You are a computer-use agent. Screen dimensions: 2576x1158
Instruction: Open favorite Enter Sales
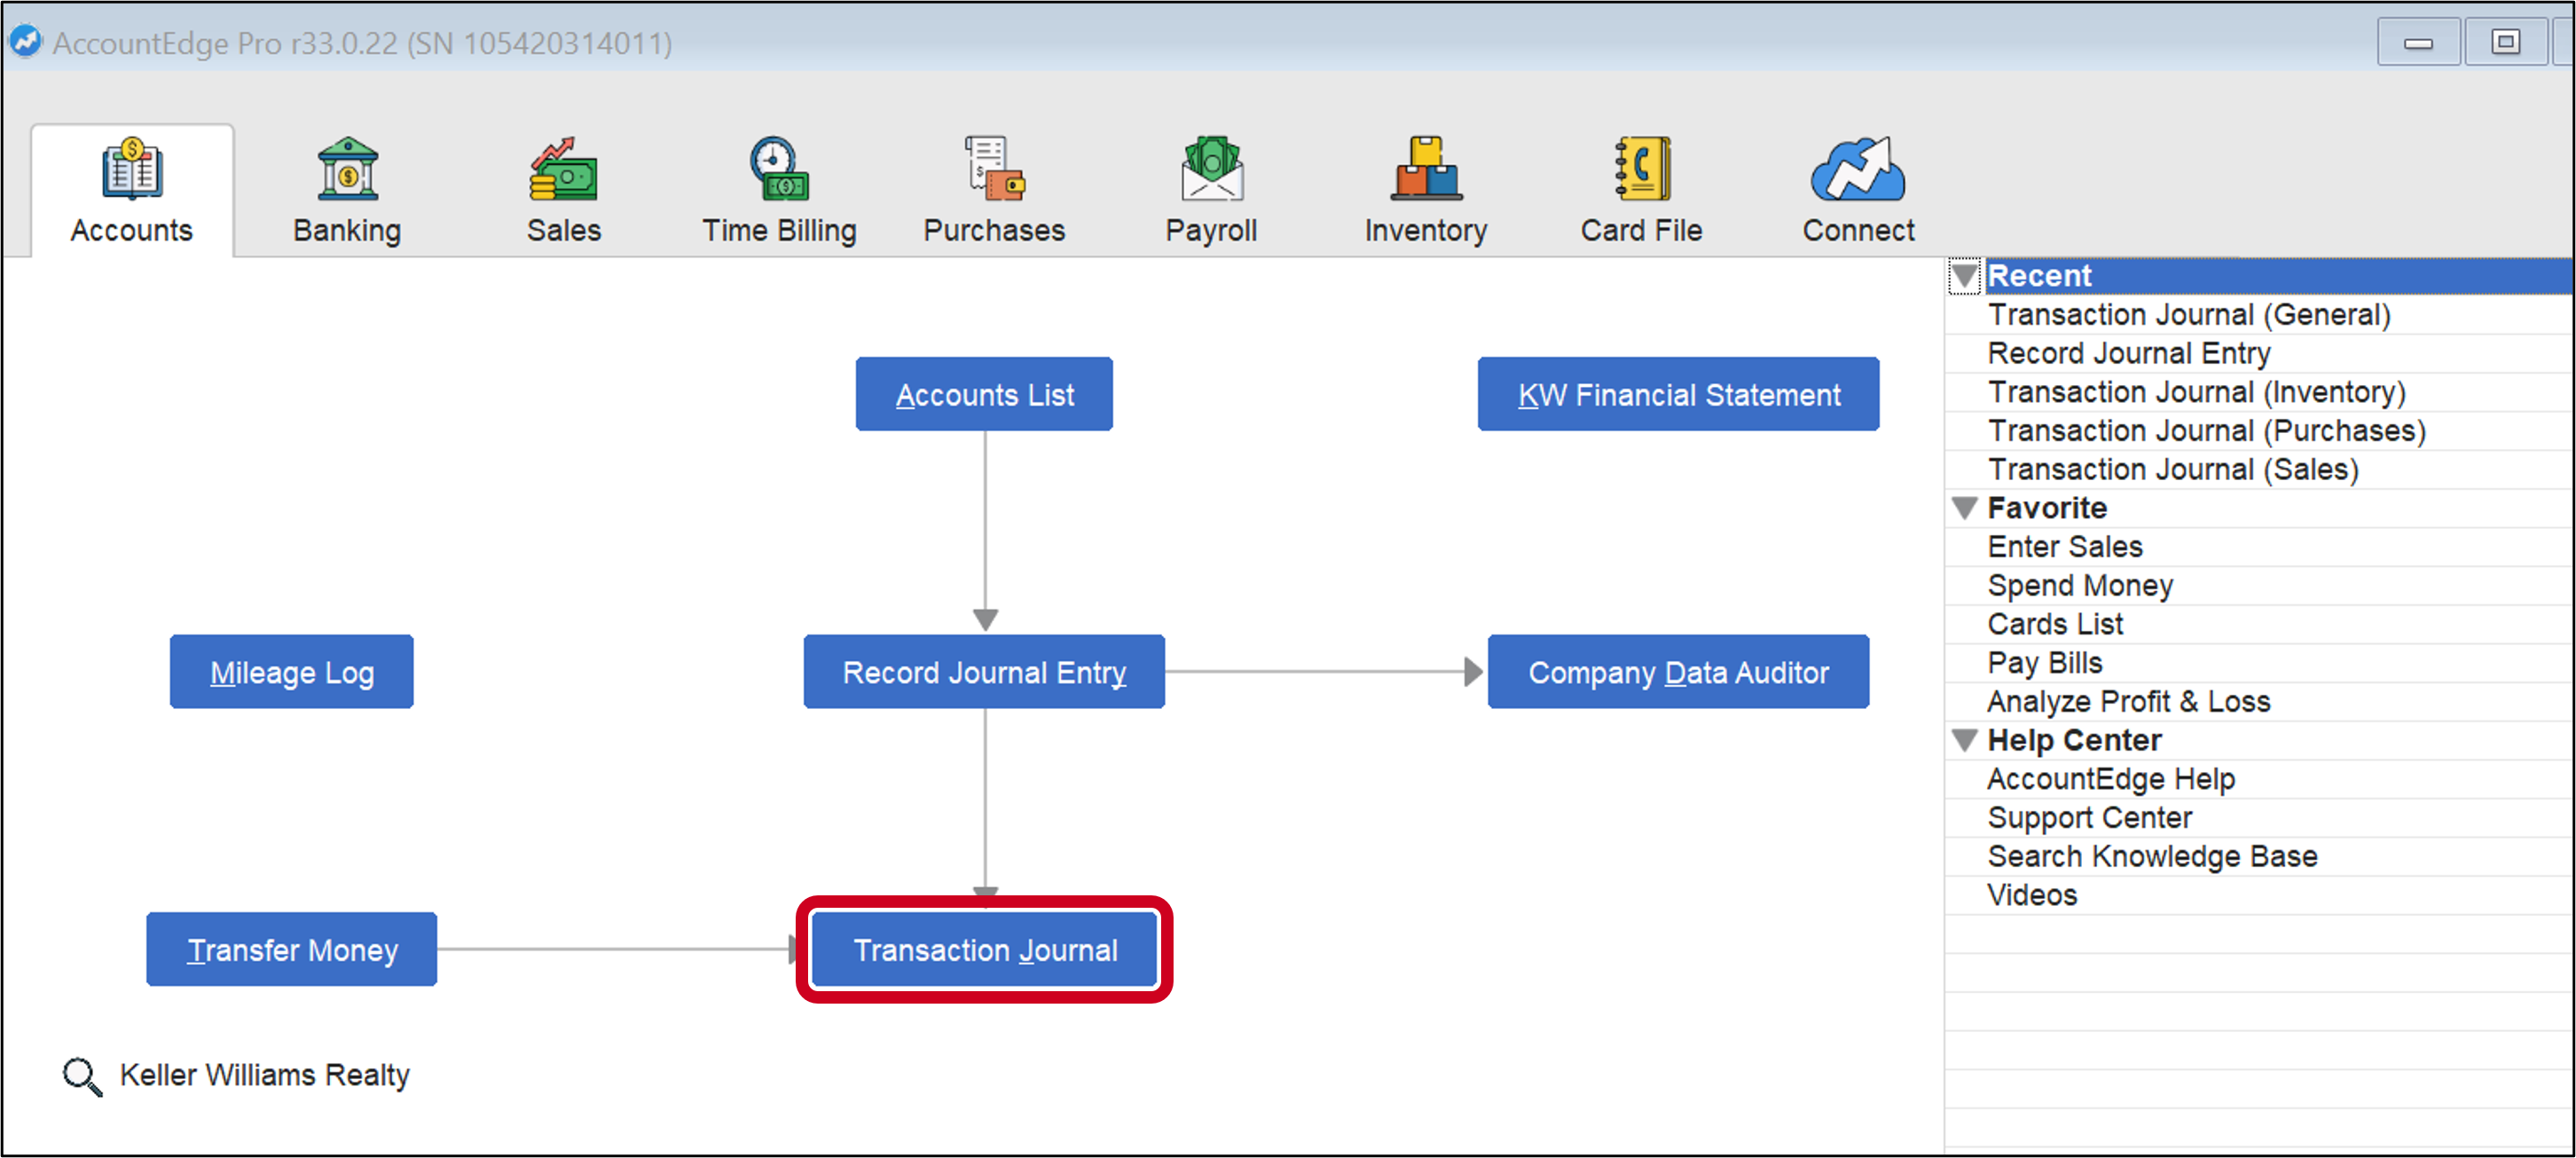[x=2065, y=547]
